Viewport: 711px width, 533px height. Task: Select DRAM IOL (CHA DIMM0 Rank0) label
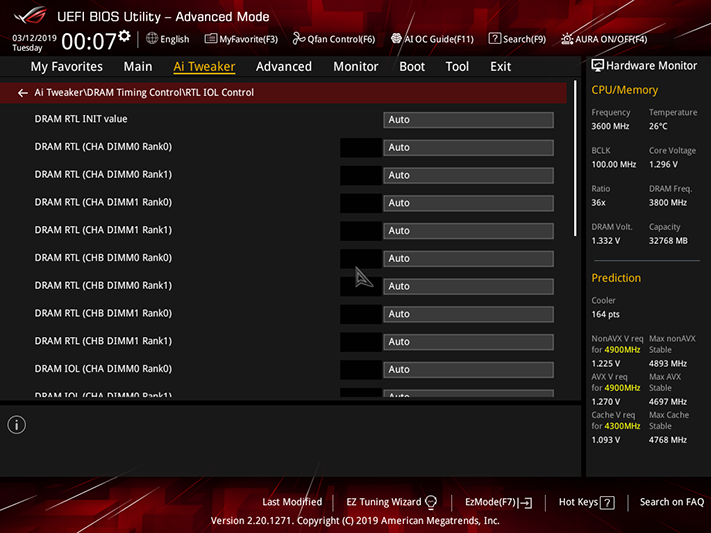click(103, 369)
